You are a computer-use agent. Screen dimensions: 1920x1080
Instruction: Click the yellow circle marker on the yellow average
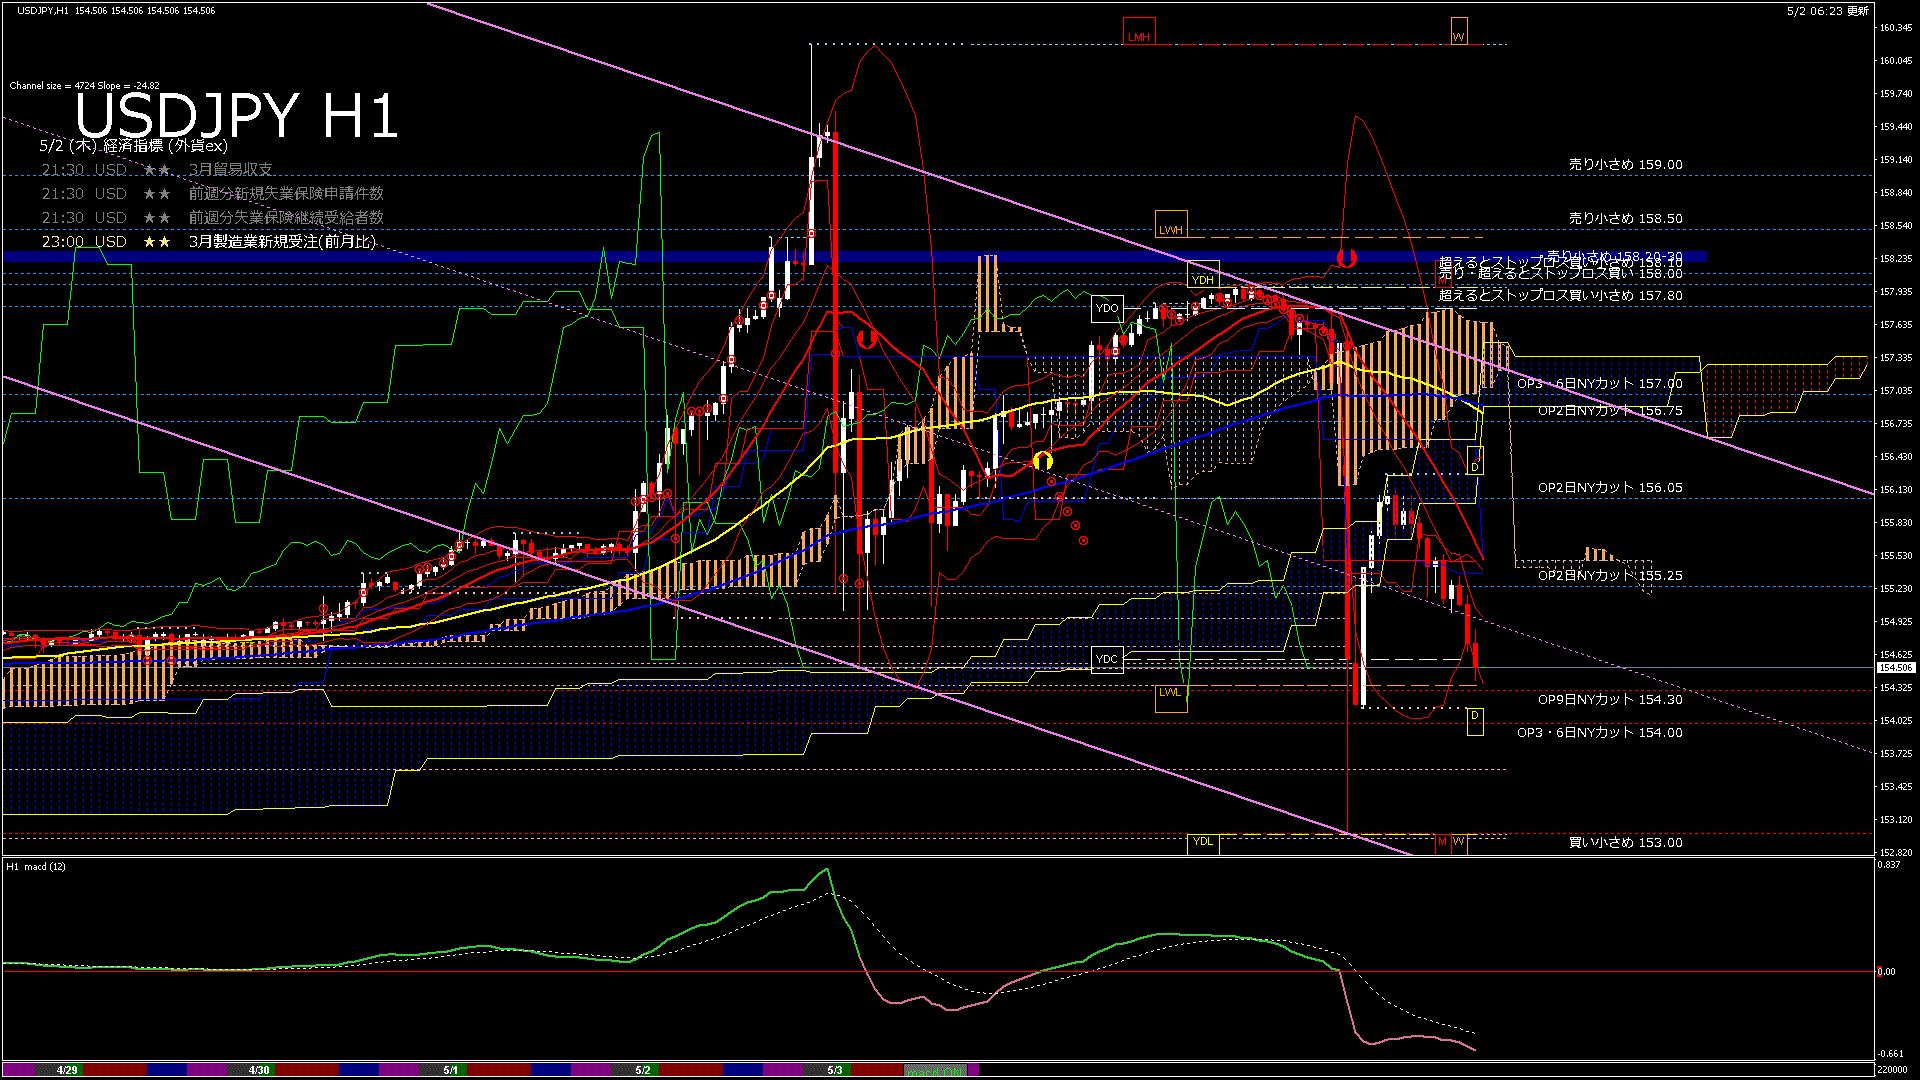click(1043, 461)
